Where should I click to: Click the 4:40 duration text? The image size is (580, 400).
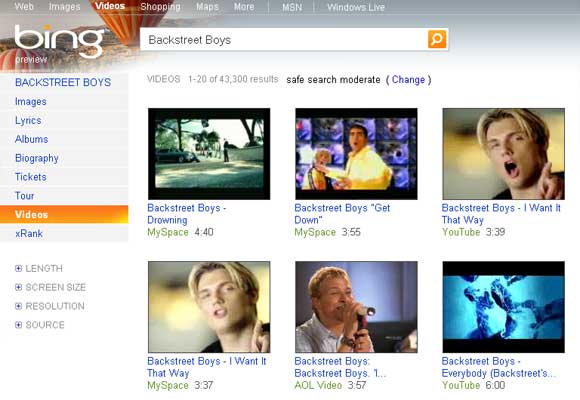point(204,232)
